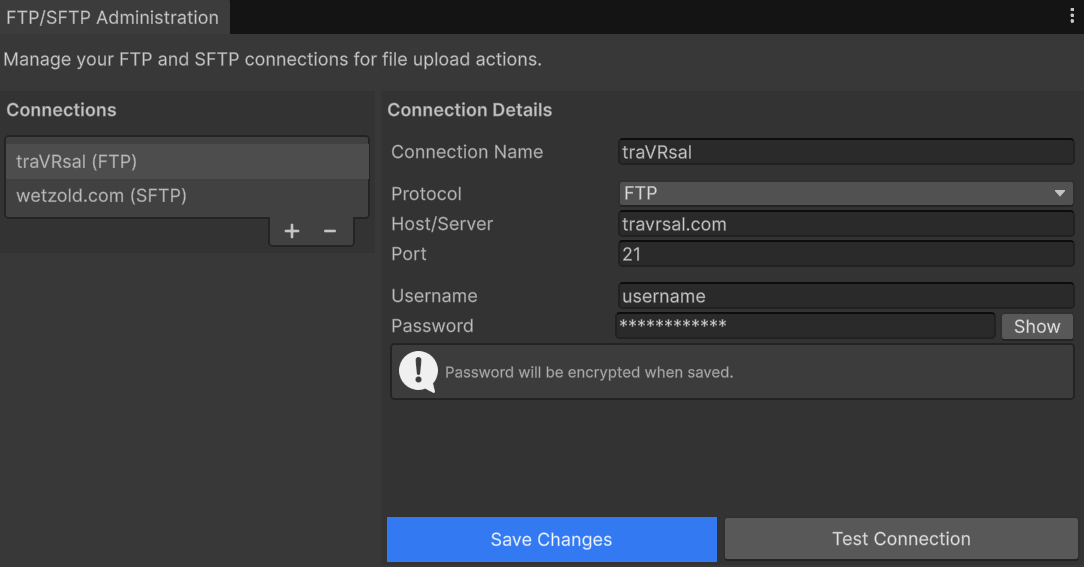Screen dimensions: 1084x567
Task: Show the password in plain text
Action: coord(1037,326)
